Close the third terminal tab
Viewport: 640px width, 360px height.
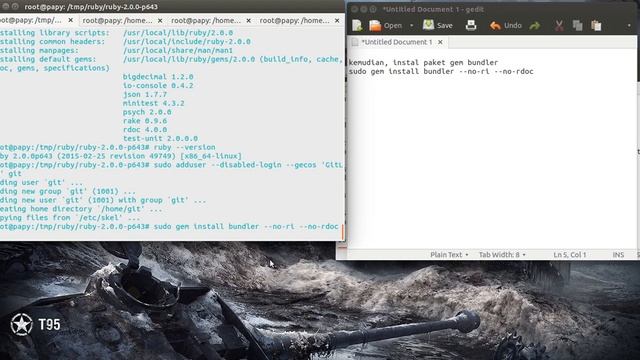(249, 20)
